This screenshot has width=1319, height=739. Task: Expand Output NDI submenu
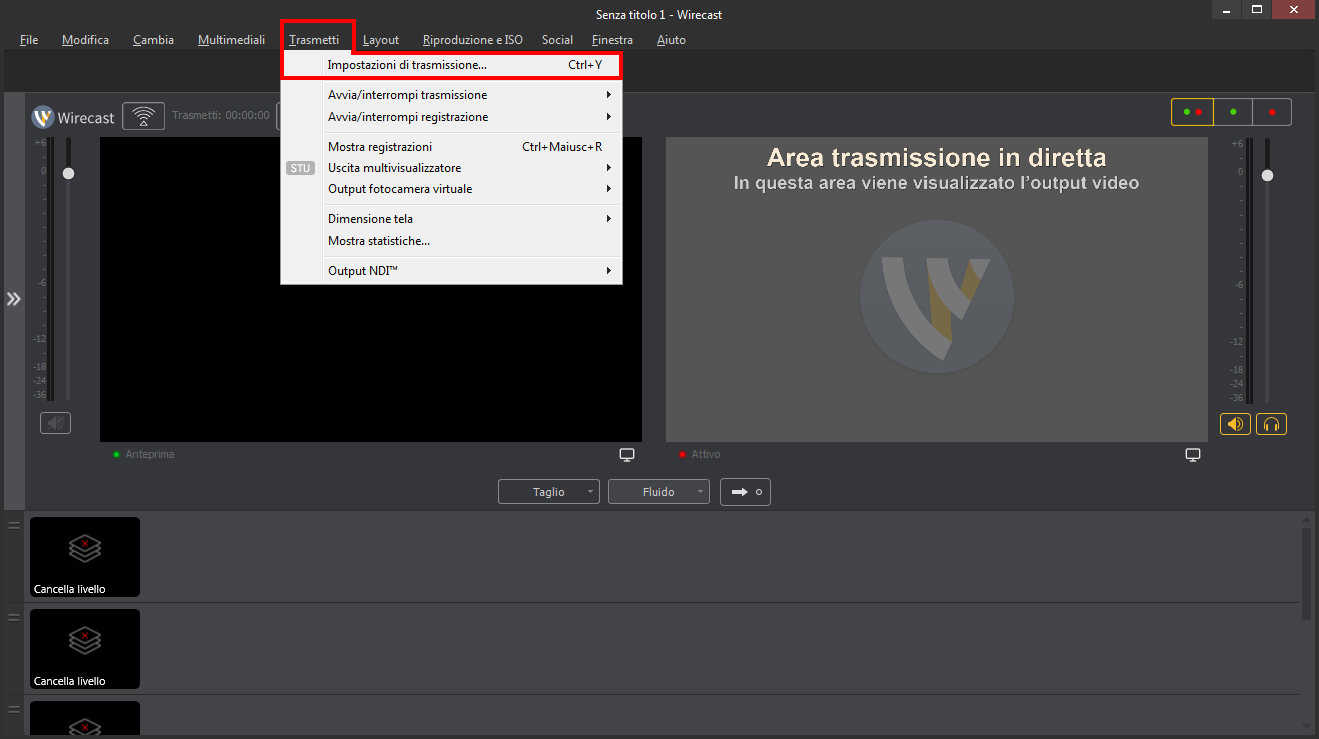pos(451,271)
